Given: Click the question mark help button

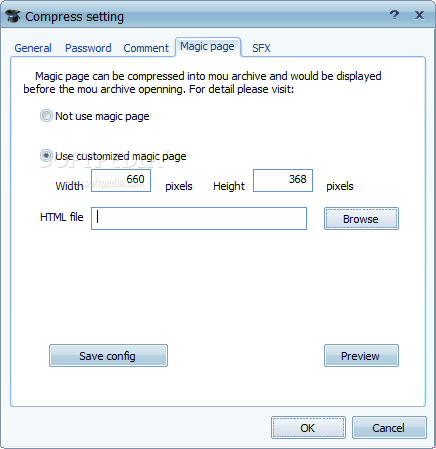Looking at the screenshot, I should [x=394, y=15].
